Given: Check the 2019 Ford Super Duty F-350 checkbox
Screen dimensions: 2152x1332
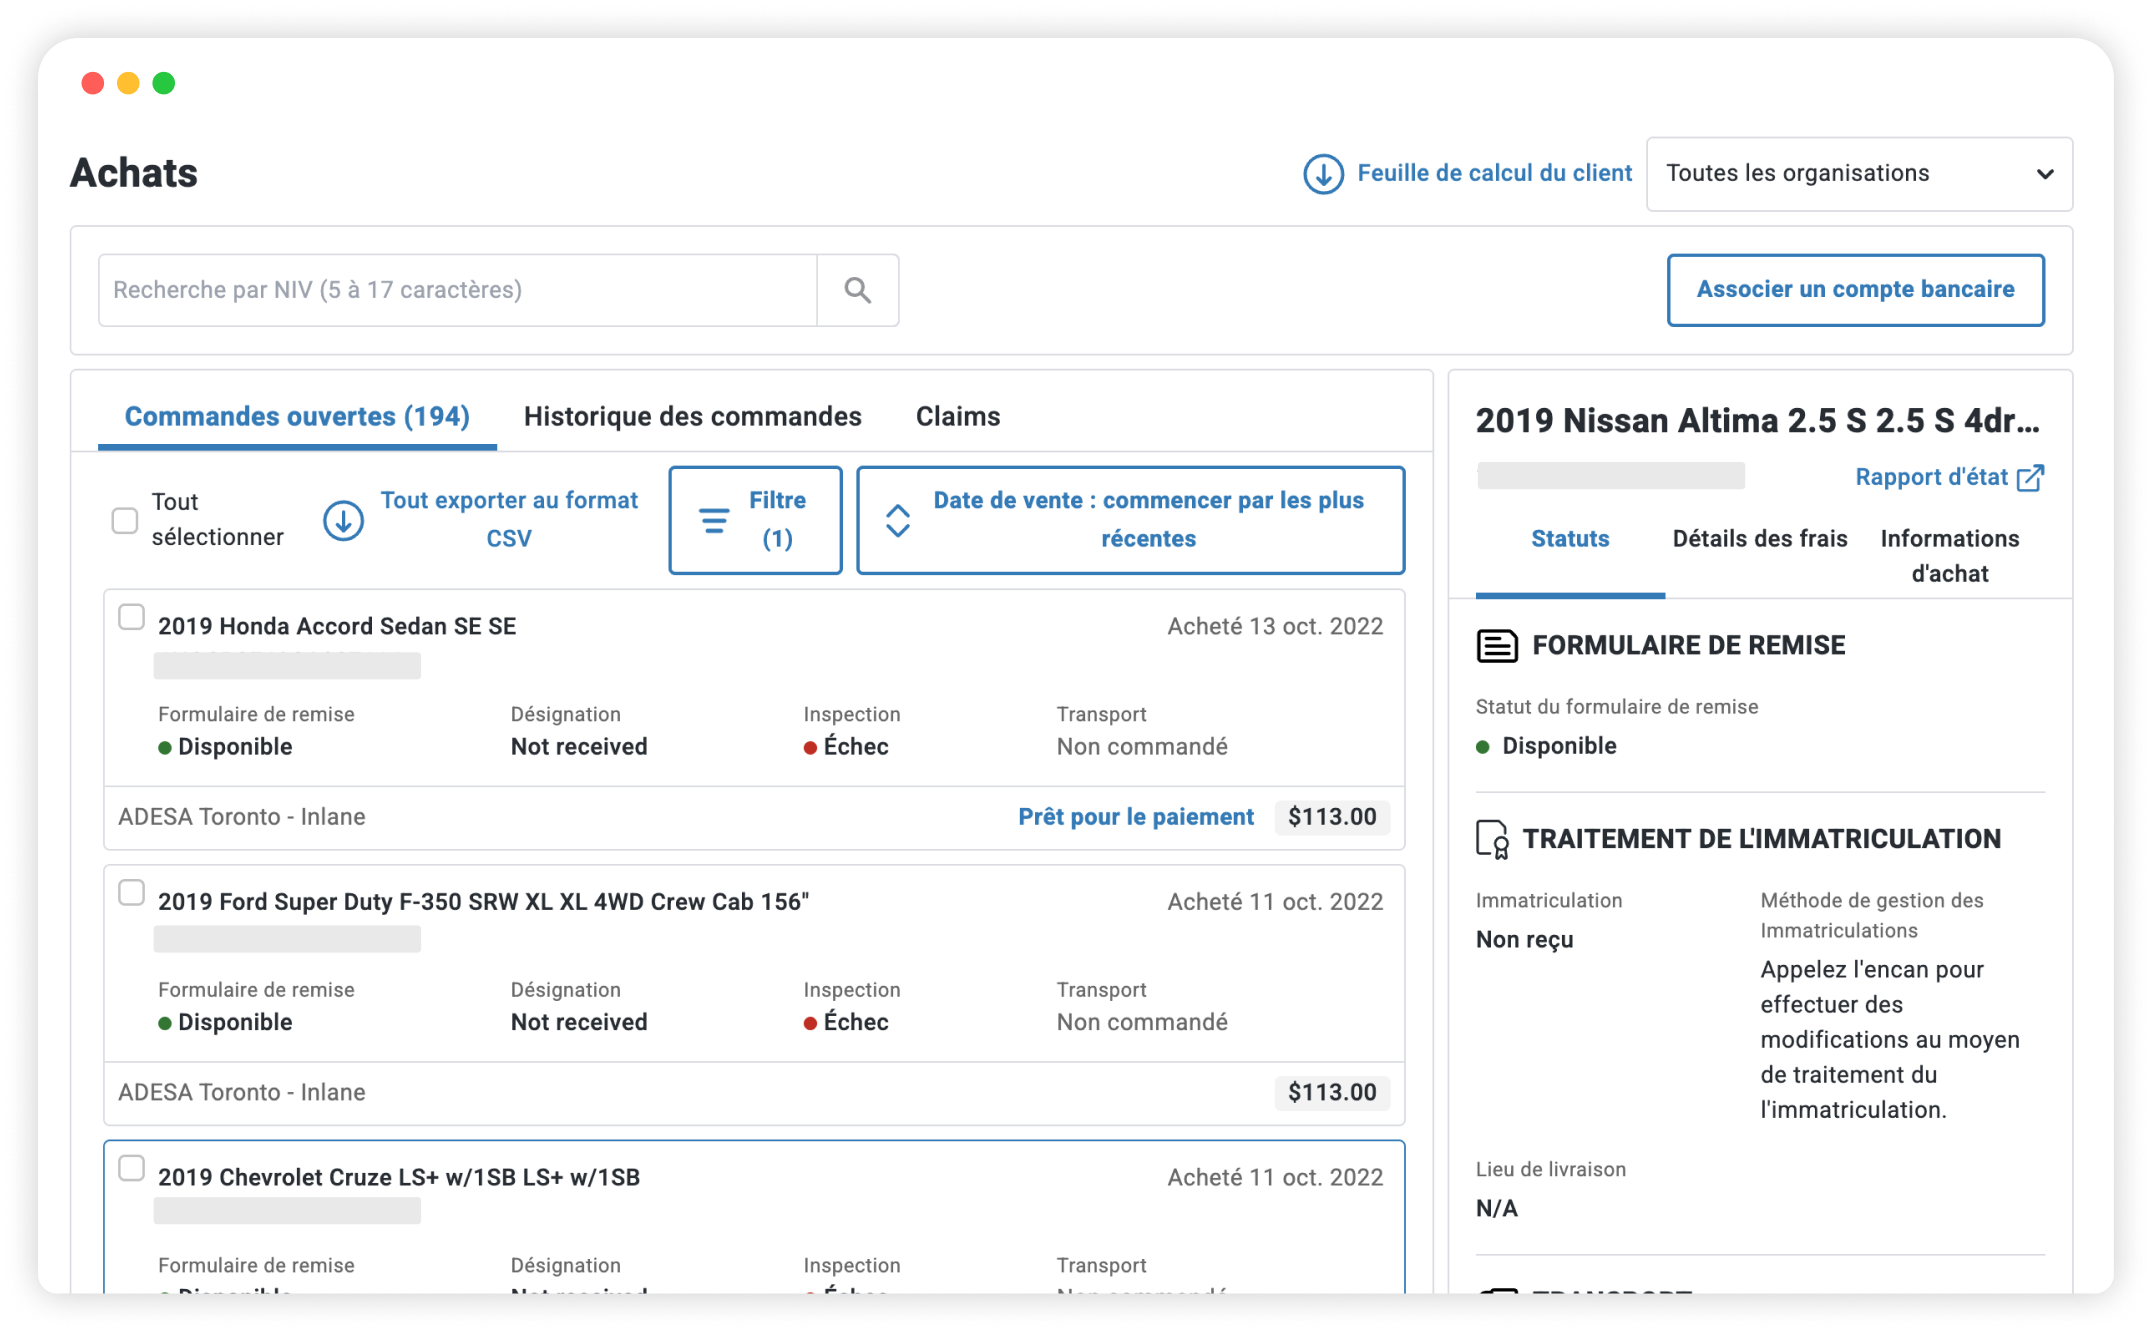Looking at the screenshot, I should click(x=131, y=892).
